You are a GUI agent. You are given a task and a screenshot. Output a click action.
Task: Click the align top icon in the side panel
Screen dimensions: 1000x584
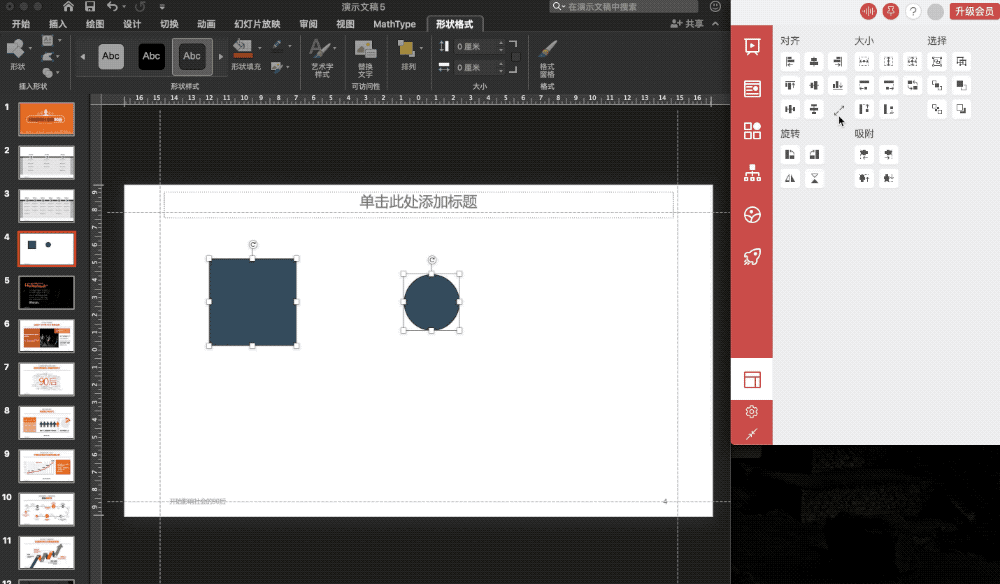[790, 85]
